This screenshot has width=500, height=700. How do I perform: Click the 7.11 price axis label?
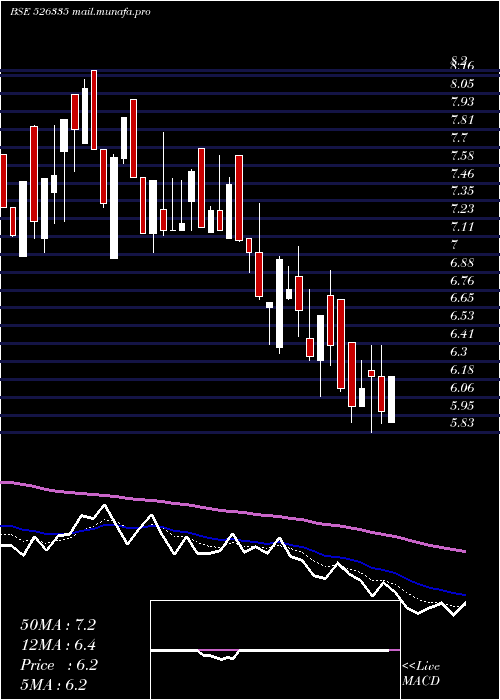pos(462,227)
